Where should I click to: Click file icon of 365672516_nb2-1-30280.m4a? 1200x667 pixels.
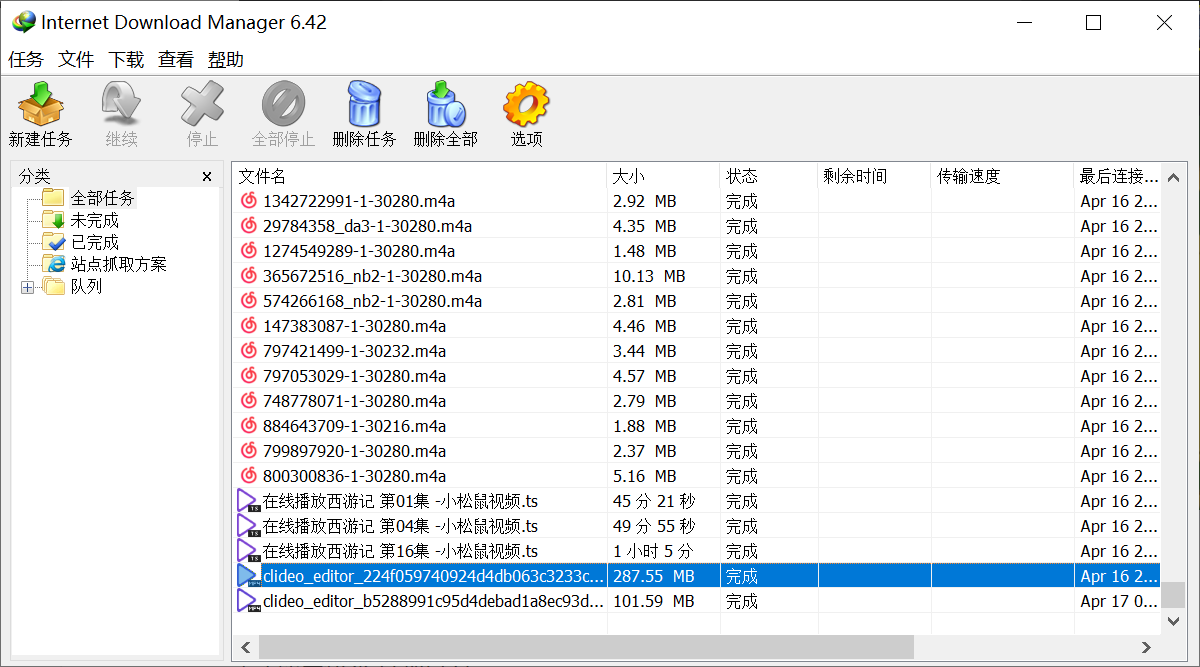(x=249, y=276)
